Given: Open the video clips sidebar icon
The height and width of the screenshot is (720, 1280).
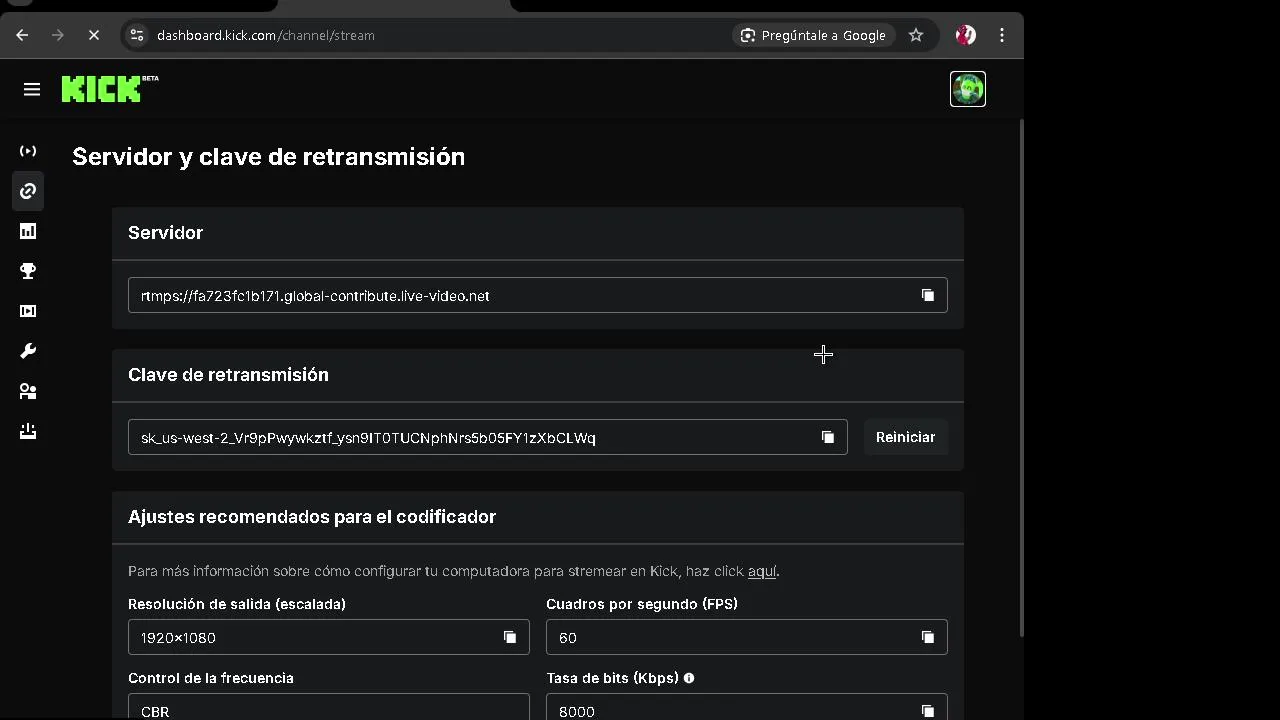Looking at the screenshot, I should click(28, 311).
